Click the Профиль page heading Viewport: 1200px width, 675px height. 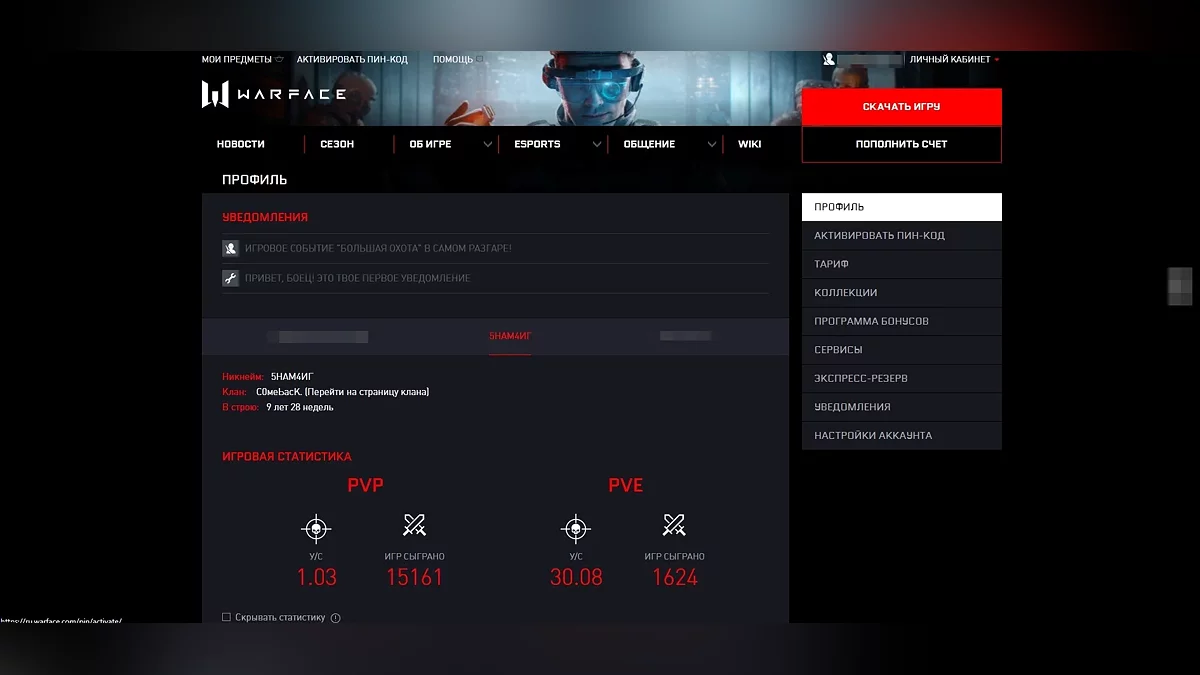255,180
